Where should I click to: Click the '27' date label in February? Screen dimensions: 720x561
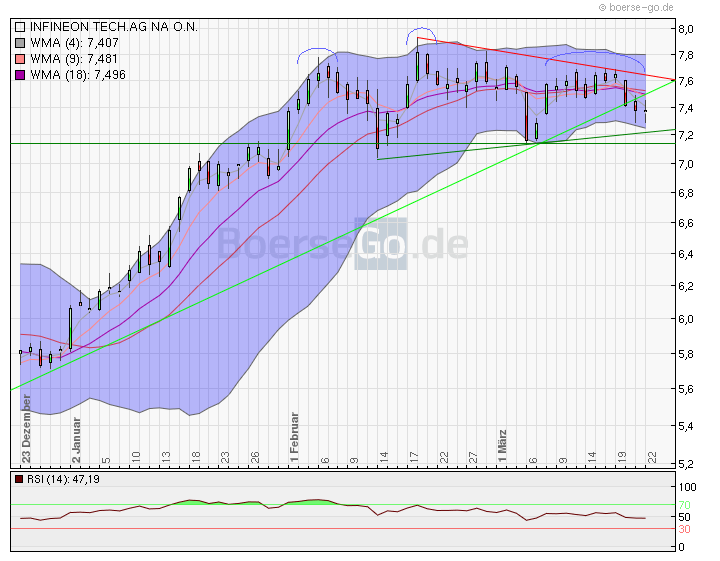(473, 457)
